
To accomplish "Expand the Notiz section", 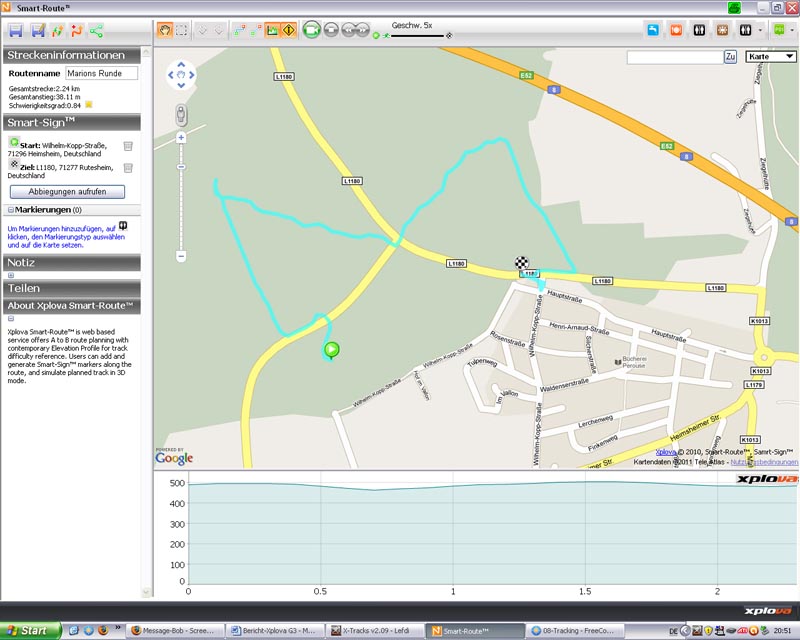I will 11,275.
